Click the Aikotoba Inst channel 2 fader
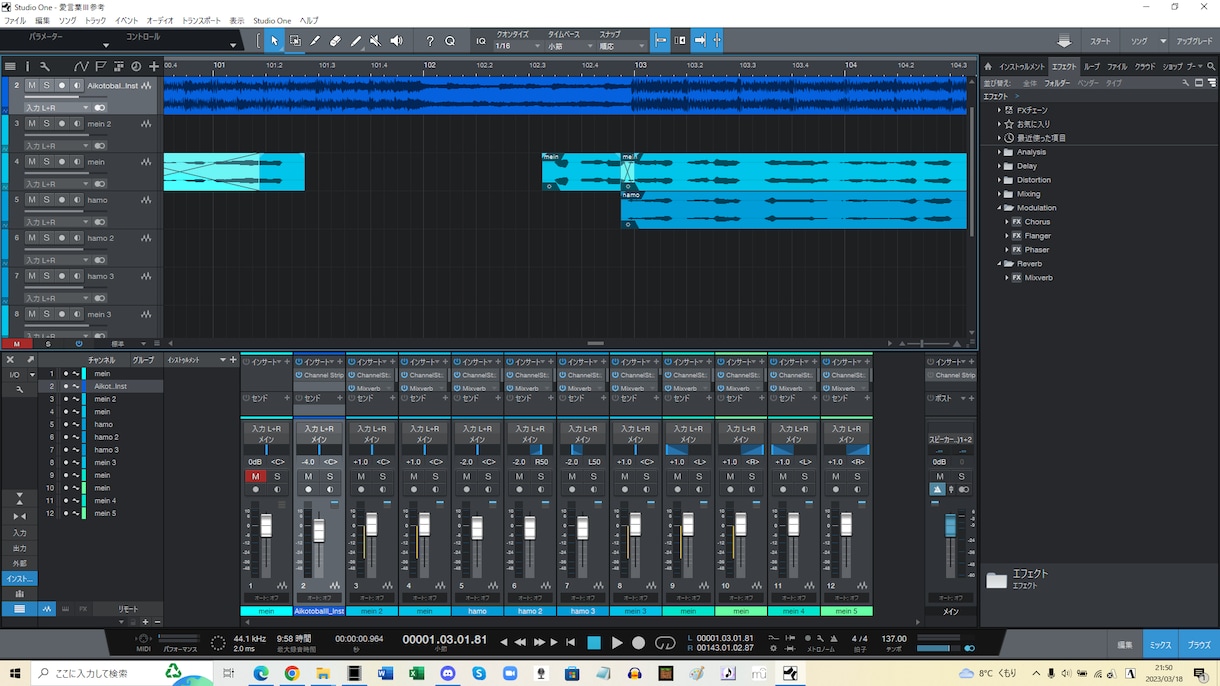The height and width of the screenshot is (686, 1220). click(x=319, y=530)
